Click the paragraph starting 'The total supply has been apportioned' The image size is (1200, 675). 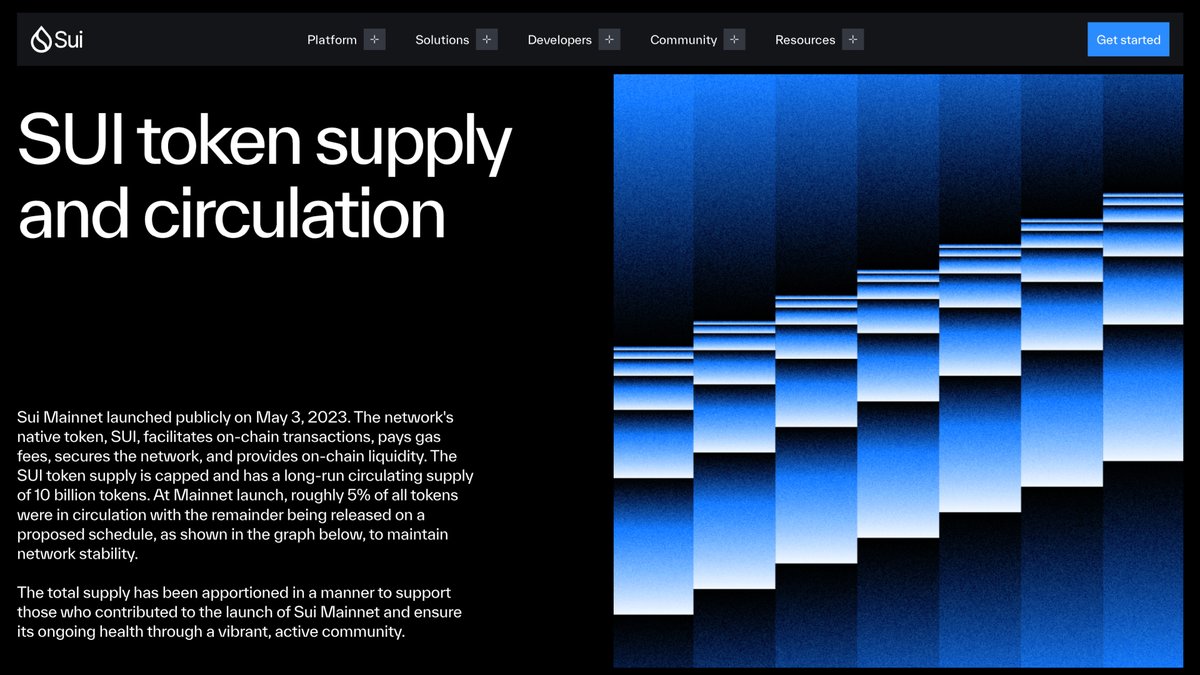click(x=240, y=612)
